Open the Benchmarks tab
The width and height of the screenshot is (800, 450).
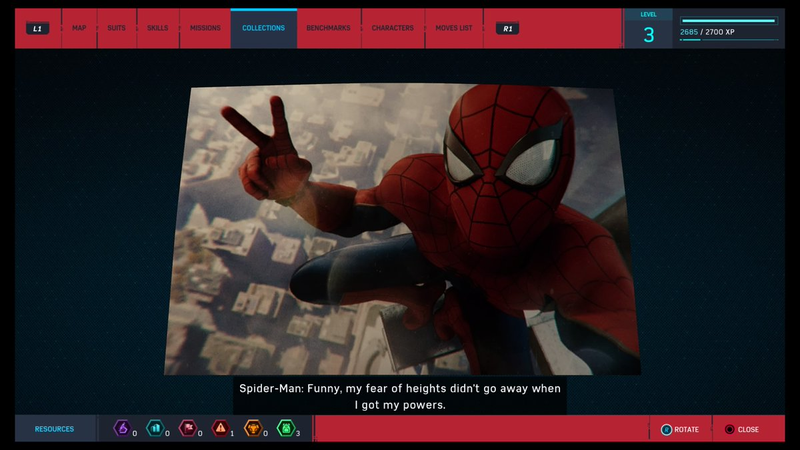(329, 28)
